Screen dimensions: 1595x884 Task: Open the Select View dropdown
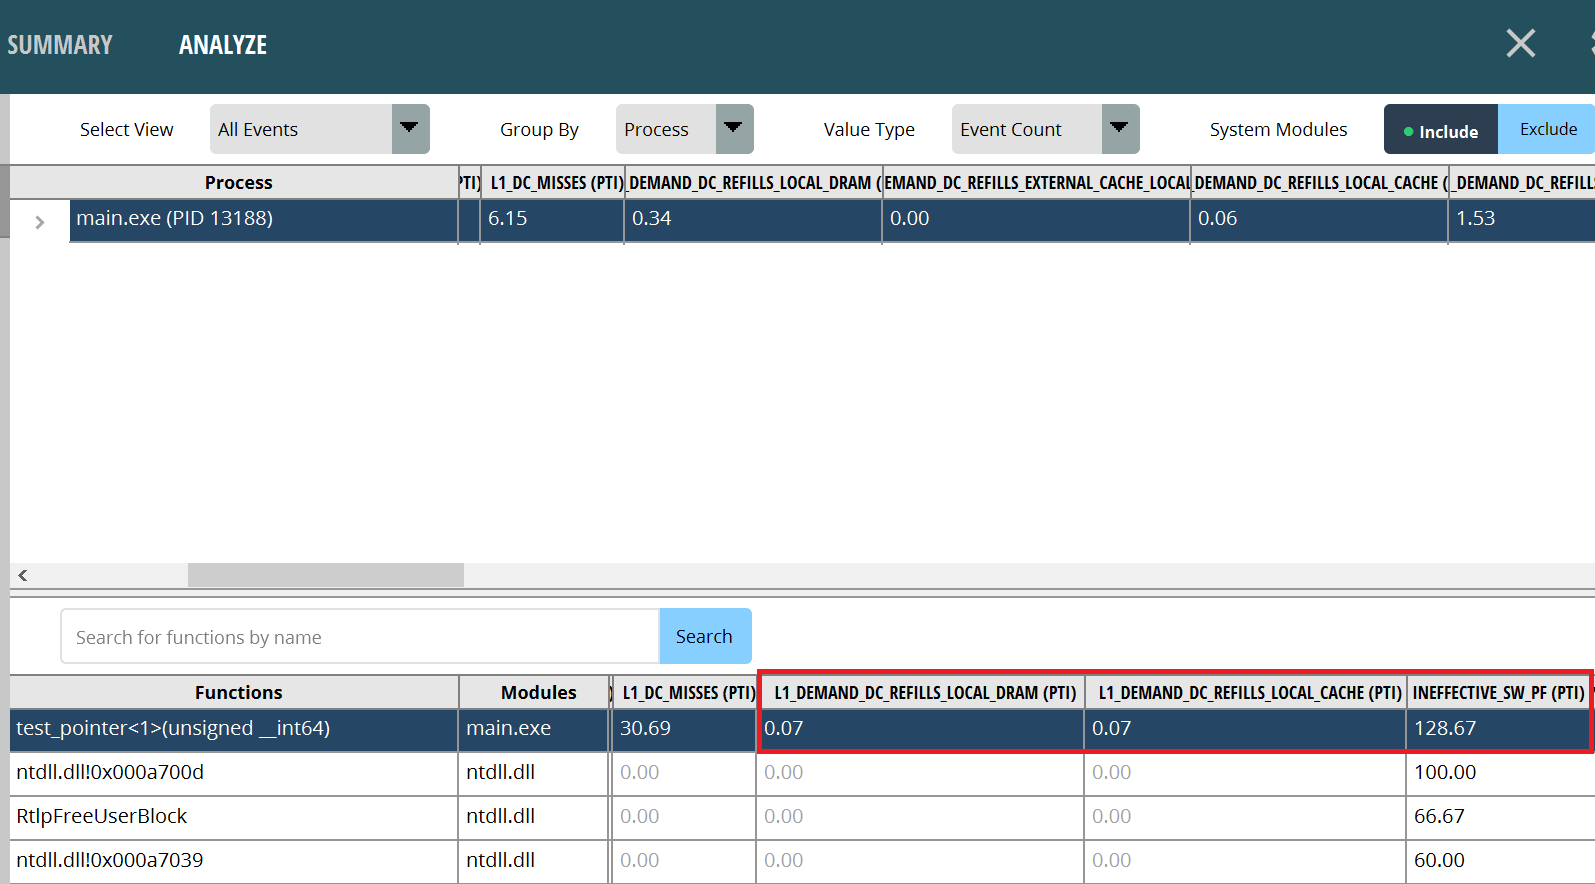click(x=319, y=129)
